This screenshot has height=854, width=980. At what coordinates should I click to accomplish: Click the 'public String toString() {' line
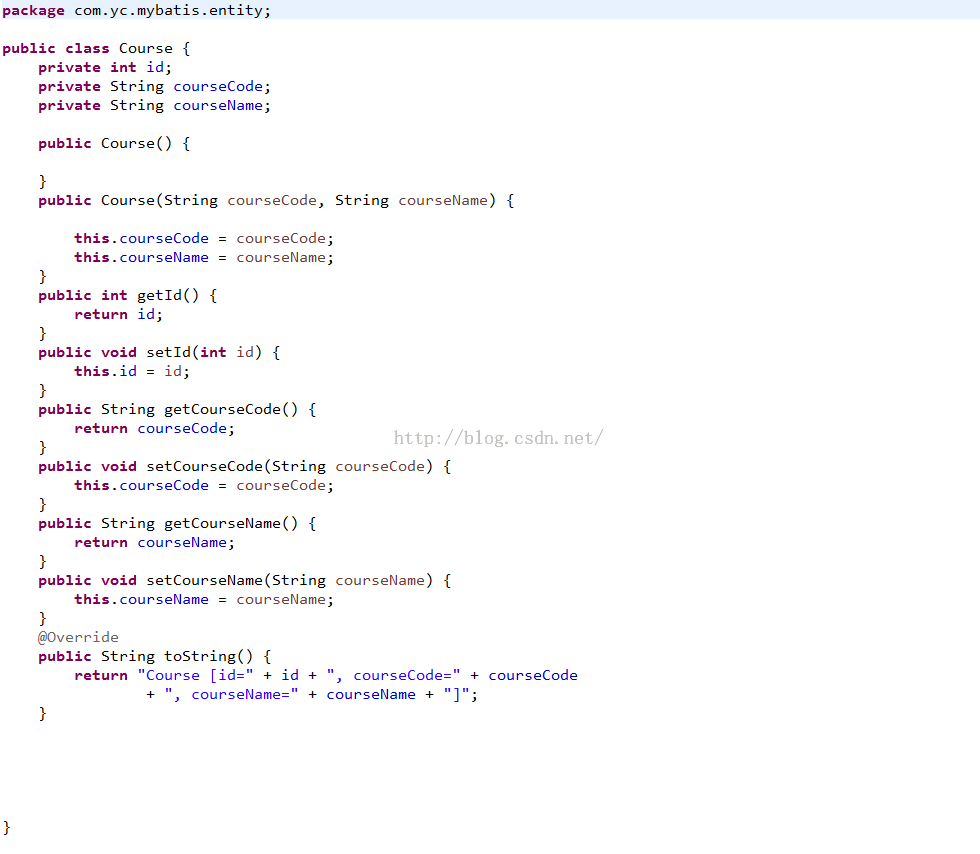[x=154, y=656]
